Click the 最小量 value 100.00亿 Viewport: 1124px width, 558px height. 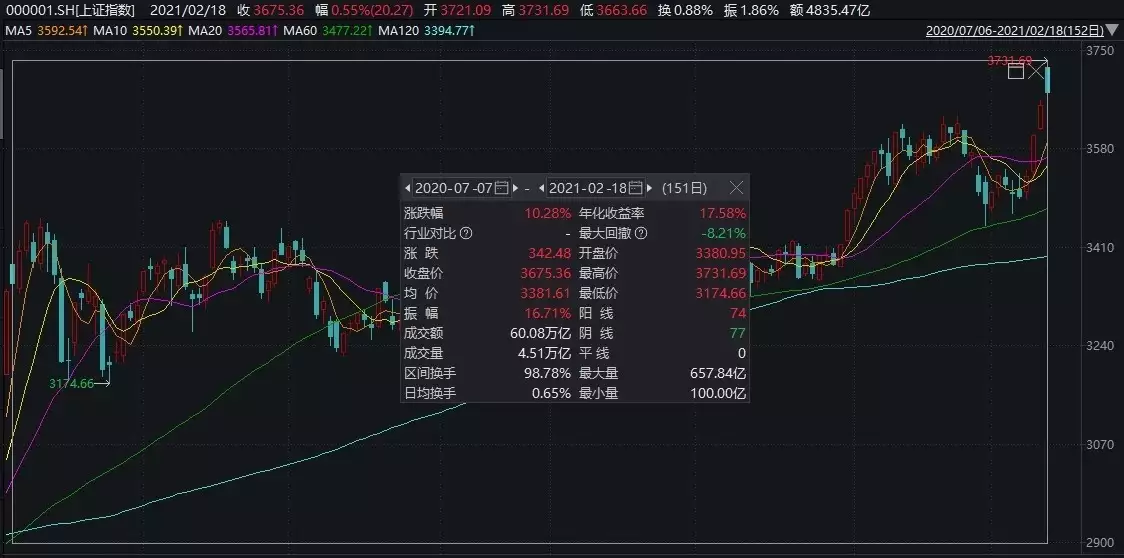tap(718, 394)
